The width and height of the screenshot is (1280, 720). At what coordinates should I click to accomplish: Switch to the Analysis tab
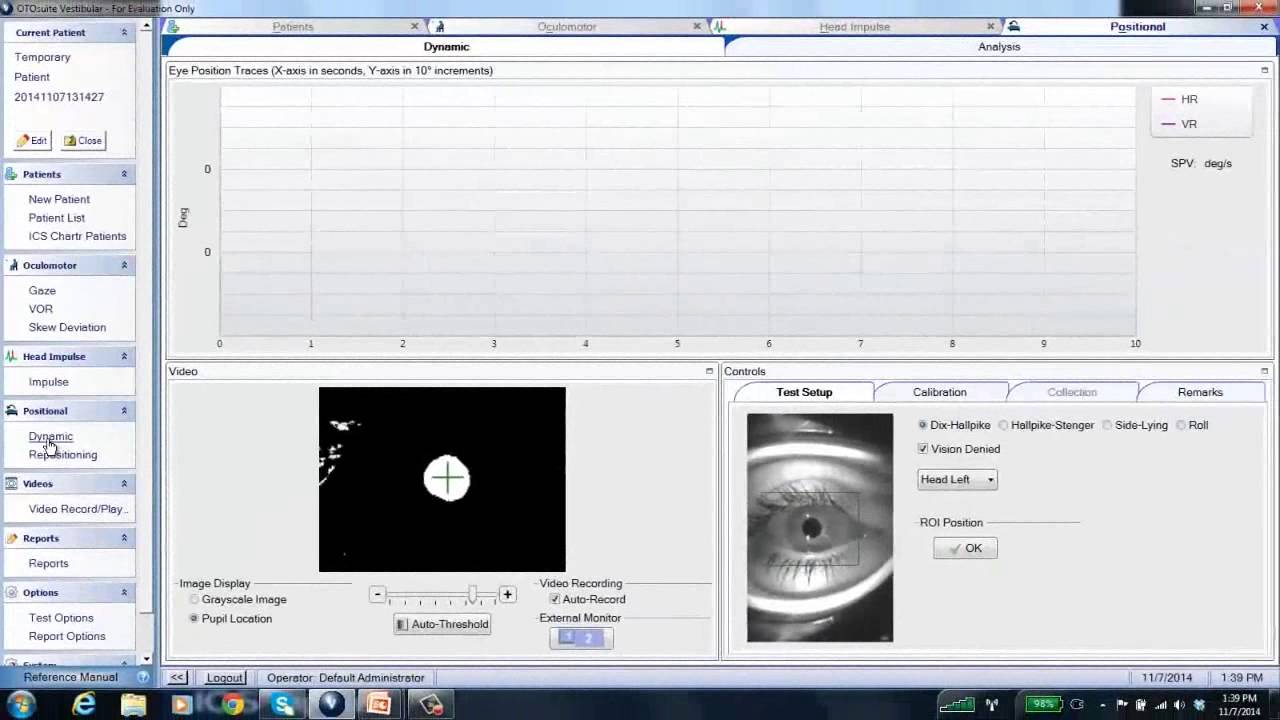coord(999,47)
